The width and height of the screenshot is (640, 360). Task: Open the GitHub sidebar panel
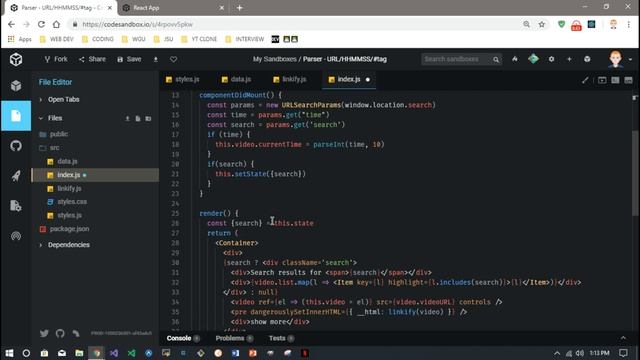click(16, 146)
